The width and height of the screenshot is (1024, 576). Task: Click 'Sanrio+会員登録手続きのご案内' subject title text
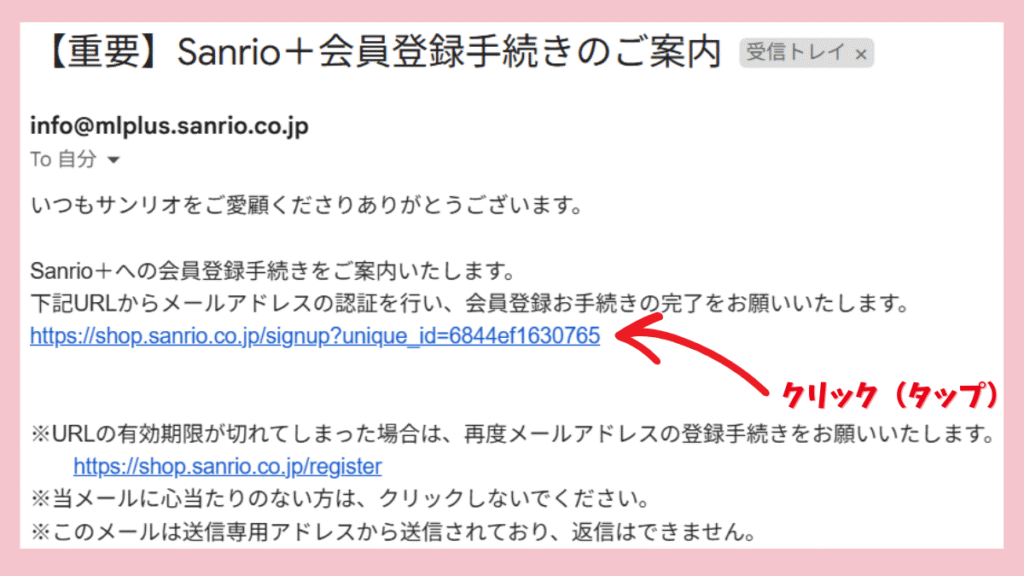[x=449, y=52]
